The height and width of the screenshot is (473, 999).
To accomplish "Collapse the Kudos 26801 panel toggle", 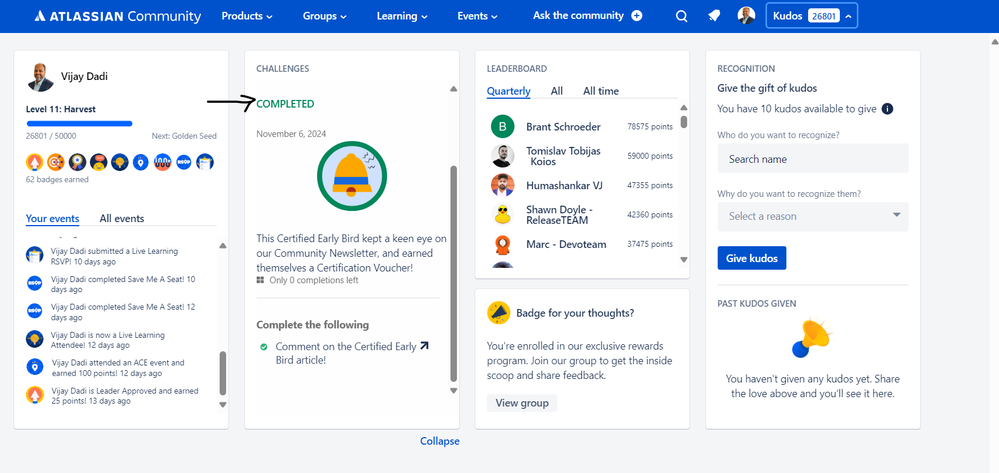I will 812,16.
